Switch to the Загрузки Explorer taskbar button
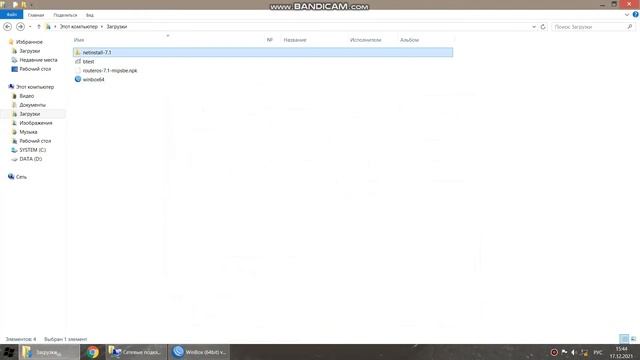This screenshot has width=640, height=360. 49,352
